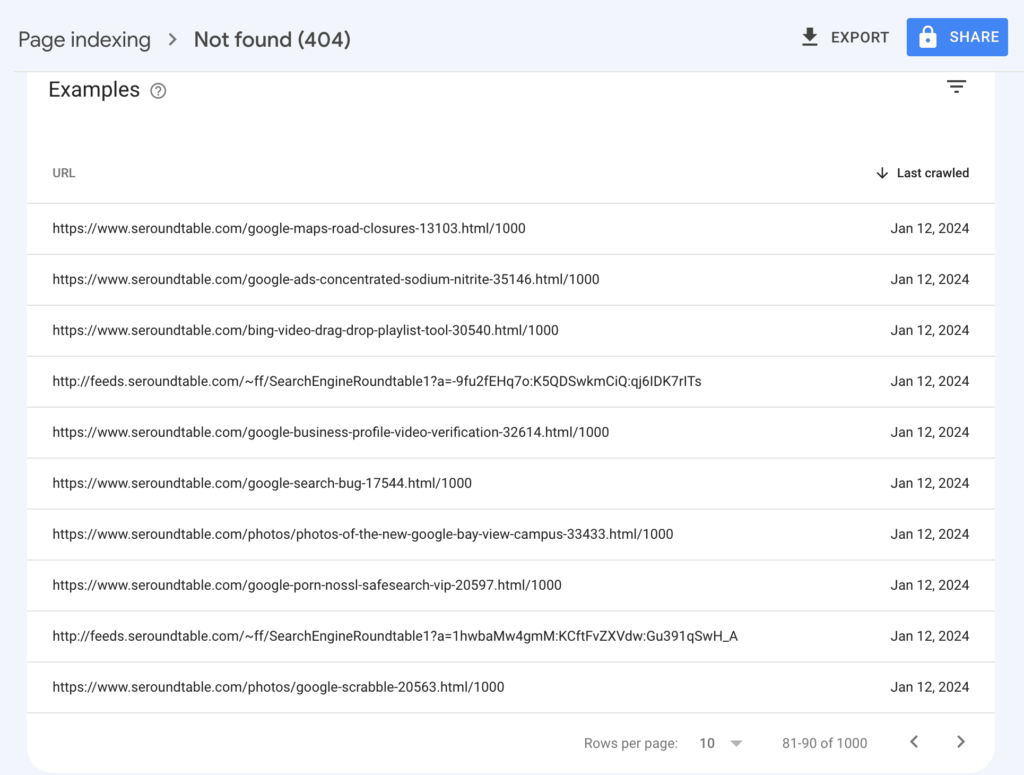The height and width of the screenshot is (775, 1024).
Task: Select the google-maps-road-closures URL row
Action: point(289,228)
